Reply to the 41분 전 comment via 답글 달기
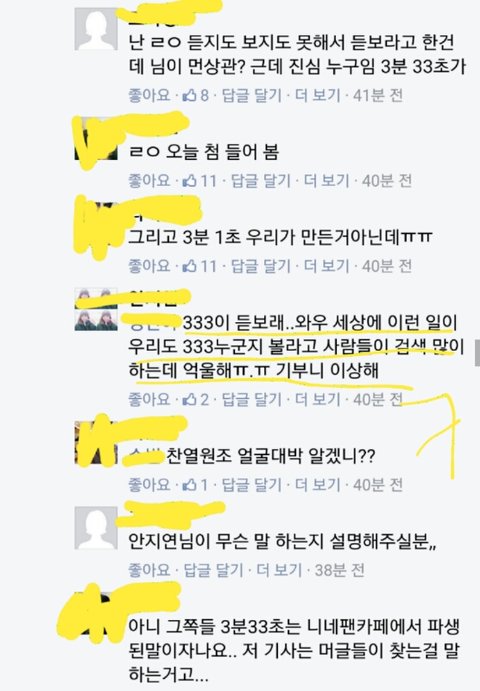The image size is (480, 691). click(x=251, y=95)
